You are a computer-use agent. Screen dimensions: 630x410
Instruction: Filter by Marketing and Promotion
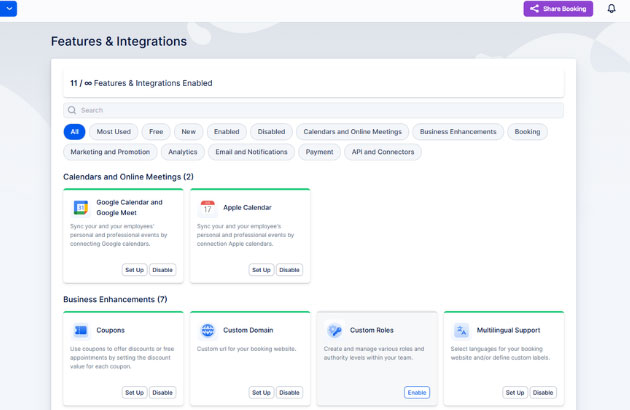tap(110, 152)
